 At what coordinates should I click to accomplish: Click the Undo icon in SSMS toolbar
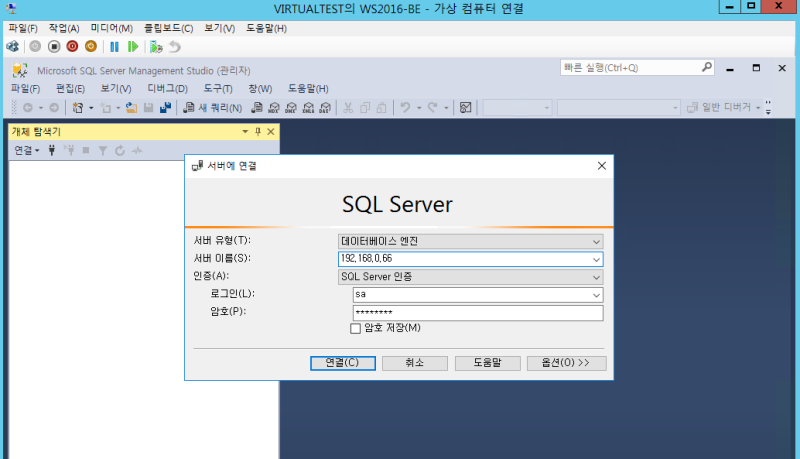coord(405,108)
